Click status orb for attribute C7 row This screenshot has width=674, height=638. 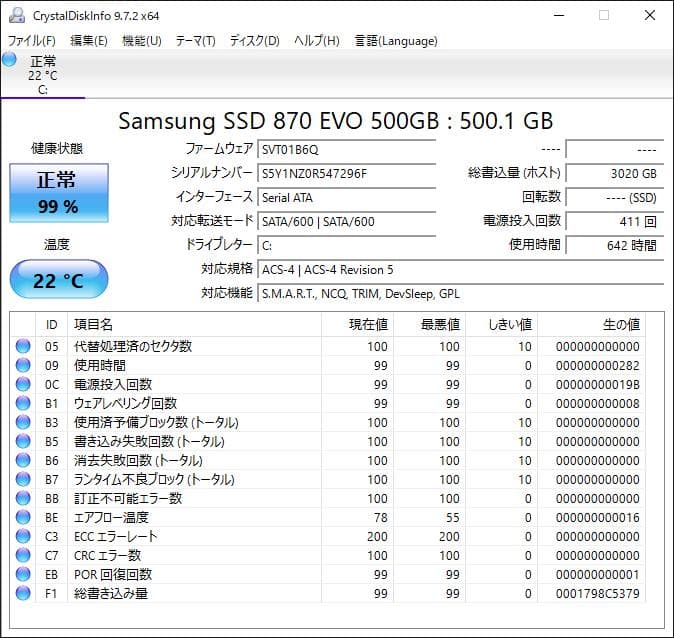pyautogui.click(x=23, y=555)
